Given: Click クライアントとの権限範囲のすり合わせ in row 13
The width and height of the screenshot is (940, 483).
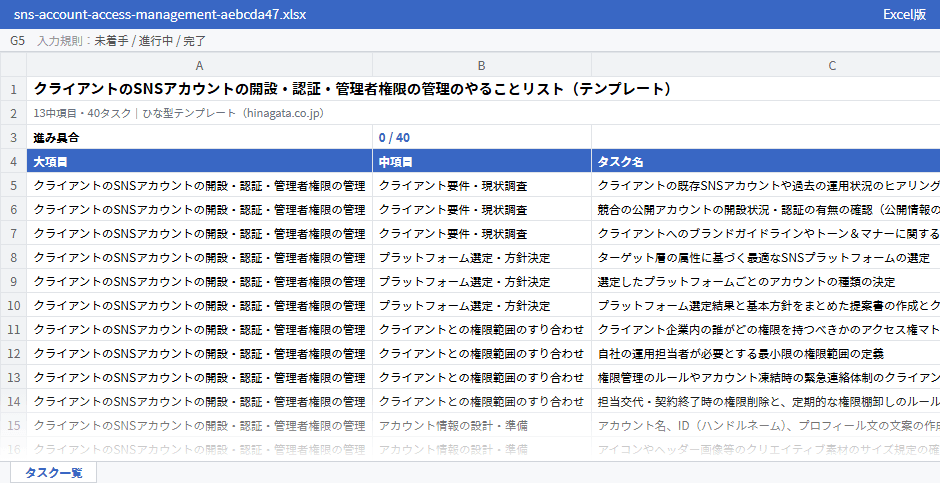Looking at the screenshot, I should coord(481,377).
